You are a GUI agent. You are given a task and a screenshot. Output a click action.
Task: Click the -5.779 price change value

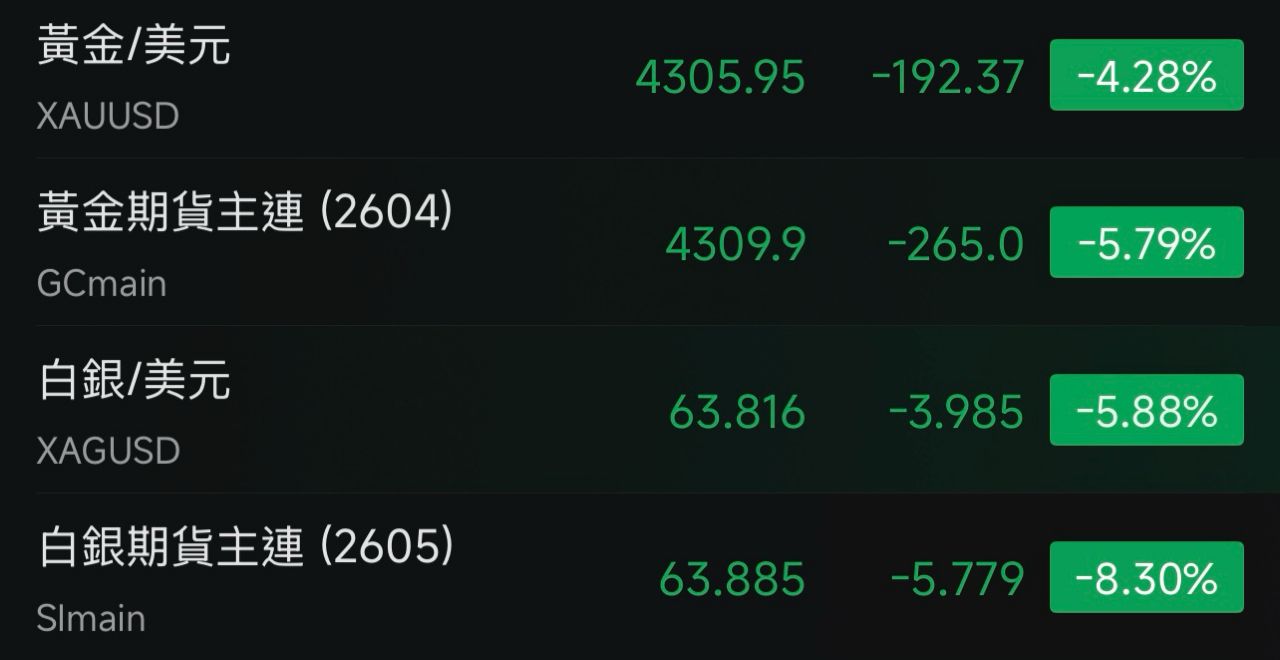(x=956, y=579)
